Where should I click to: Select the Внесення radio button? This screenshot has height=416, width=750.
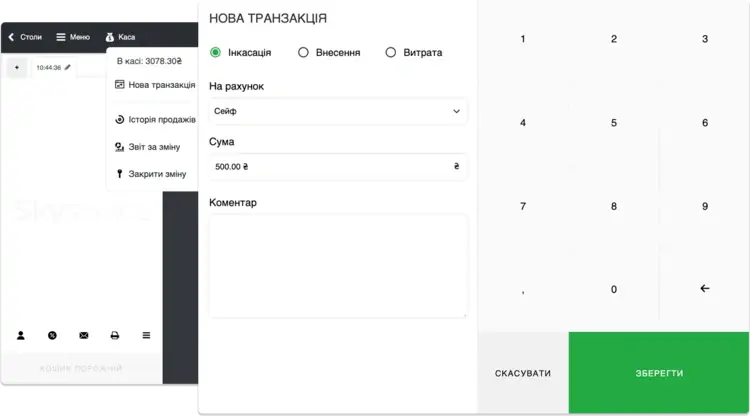303,52
